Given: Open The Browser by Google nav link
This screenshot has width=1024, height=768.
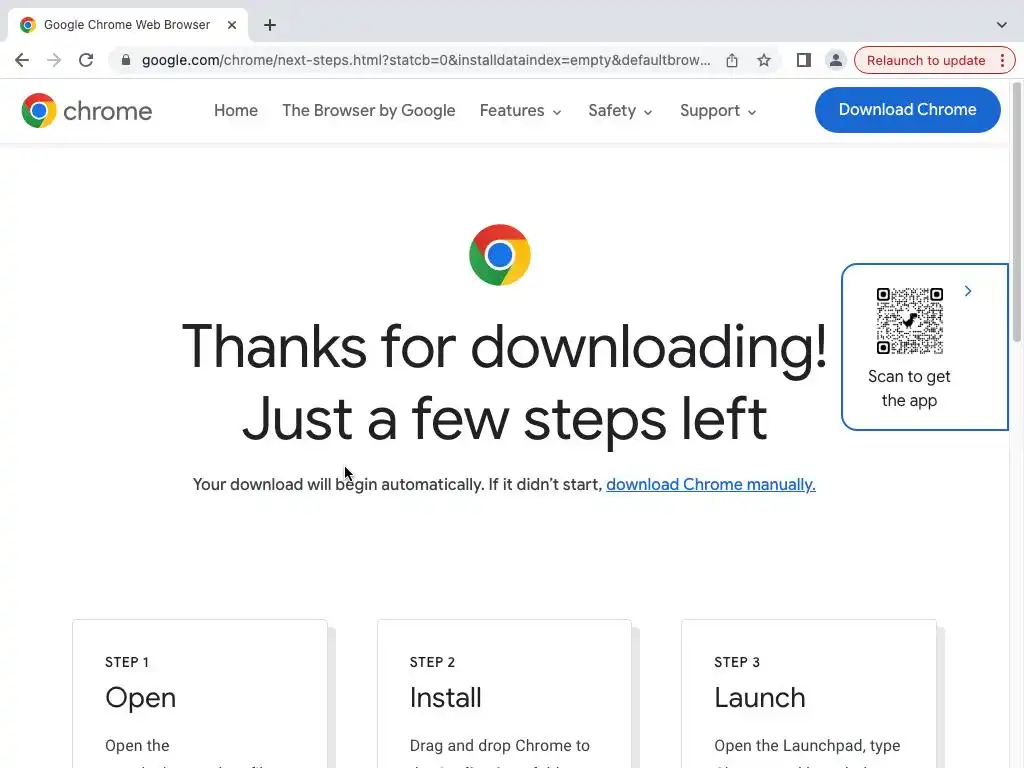Looking at the screenshot, I should (x=368, y=110).
